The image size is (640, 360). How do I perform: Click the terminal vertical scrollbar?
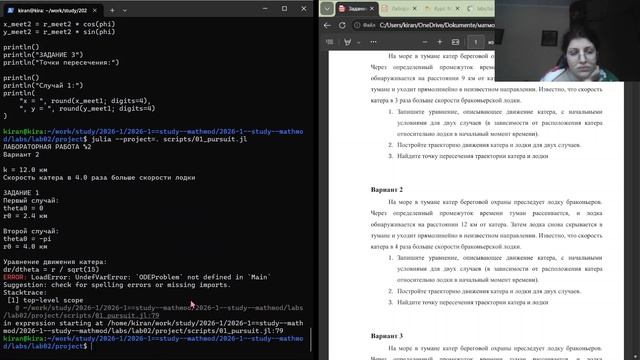(311, 340)
